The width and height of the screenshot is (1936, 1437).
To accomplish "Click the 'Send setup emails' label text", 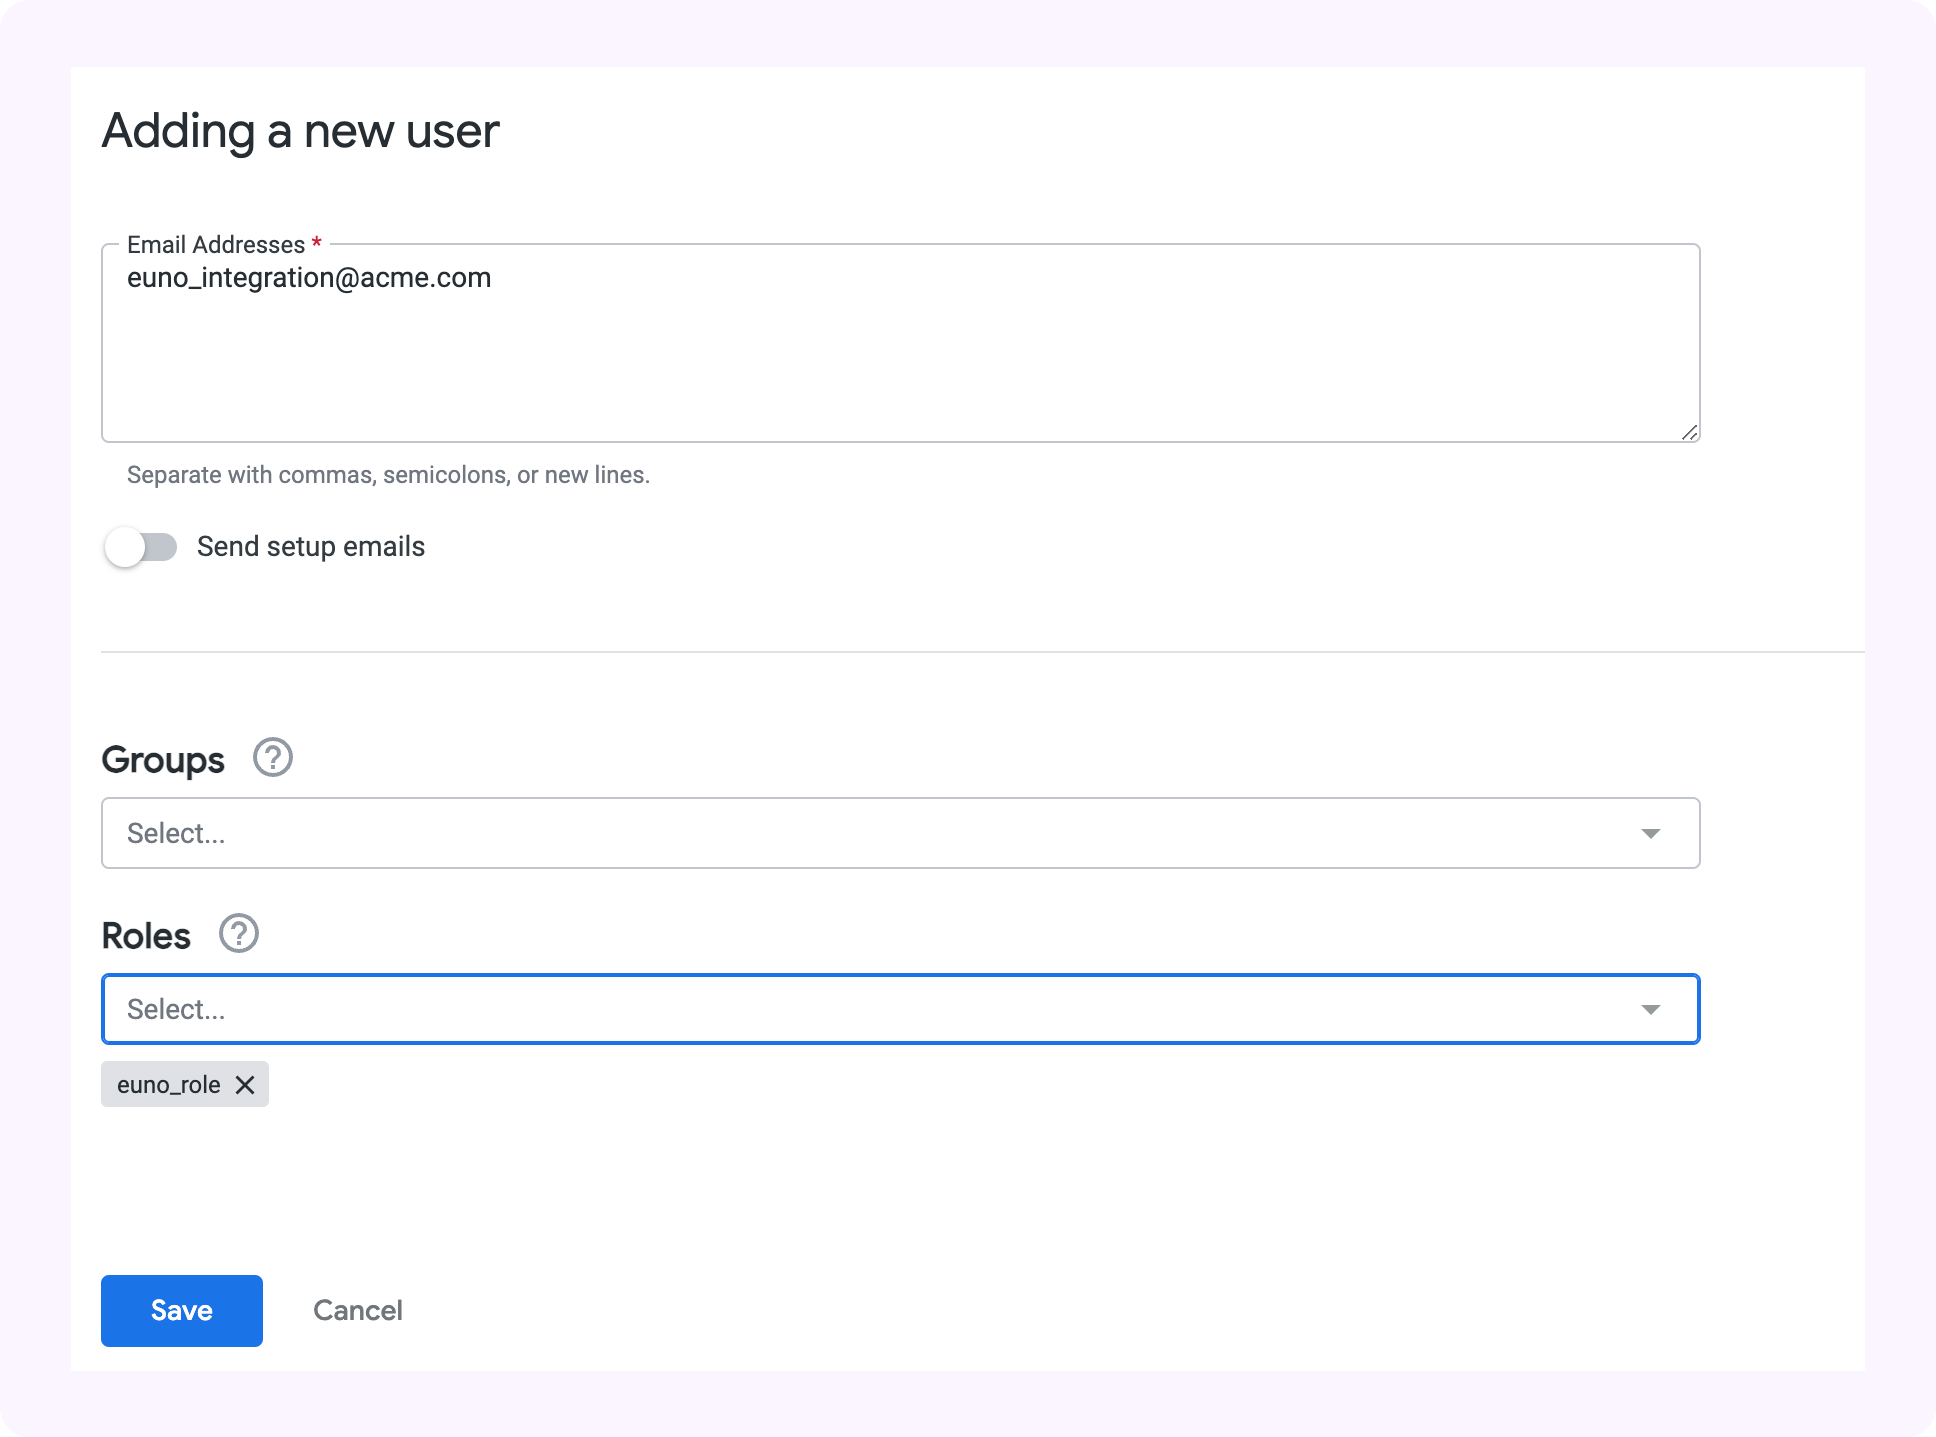I will click(310, 547).
